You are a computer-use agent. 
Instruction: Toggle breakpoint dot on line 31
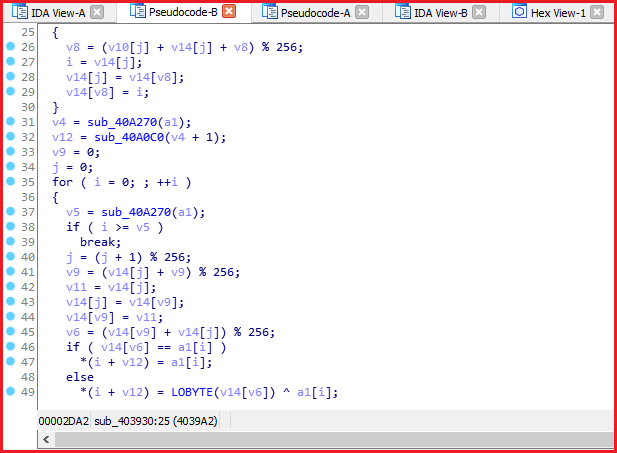(11, 122)
